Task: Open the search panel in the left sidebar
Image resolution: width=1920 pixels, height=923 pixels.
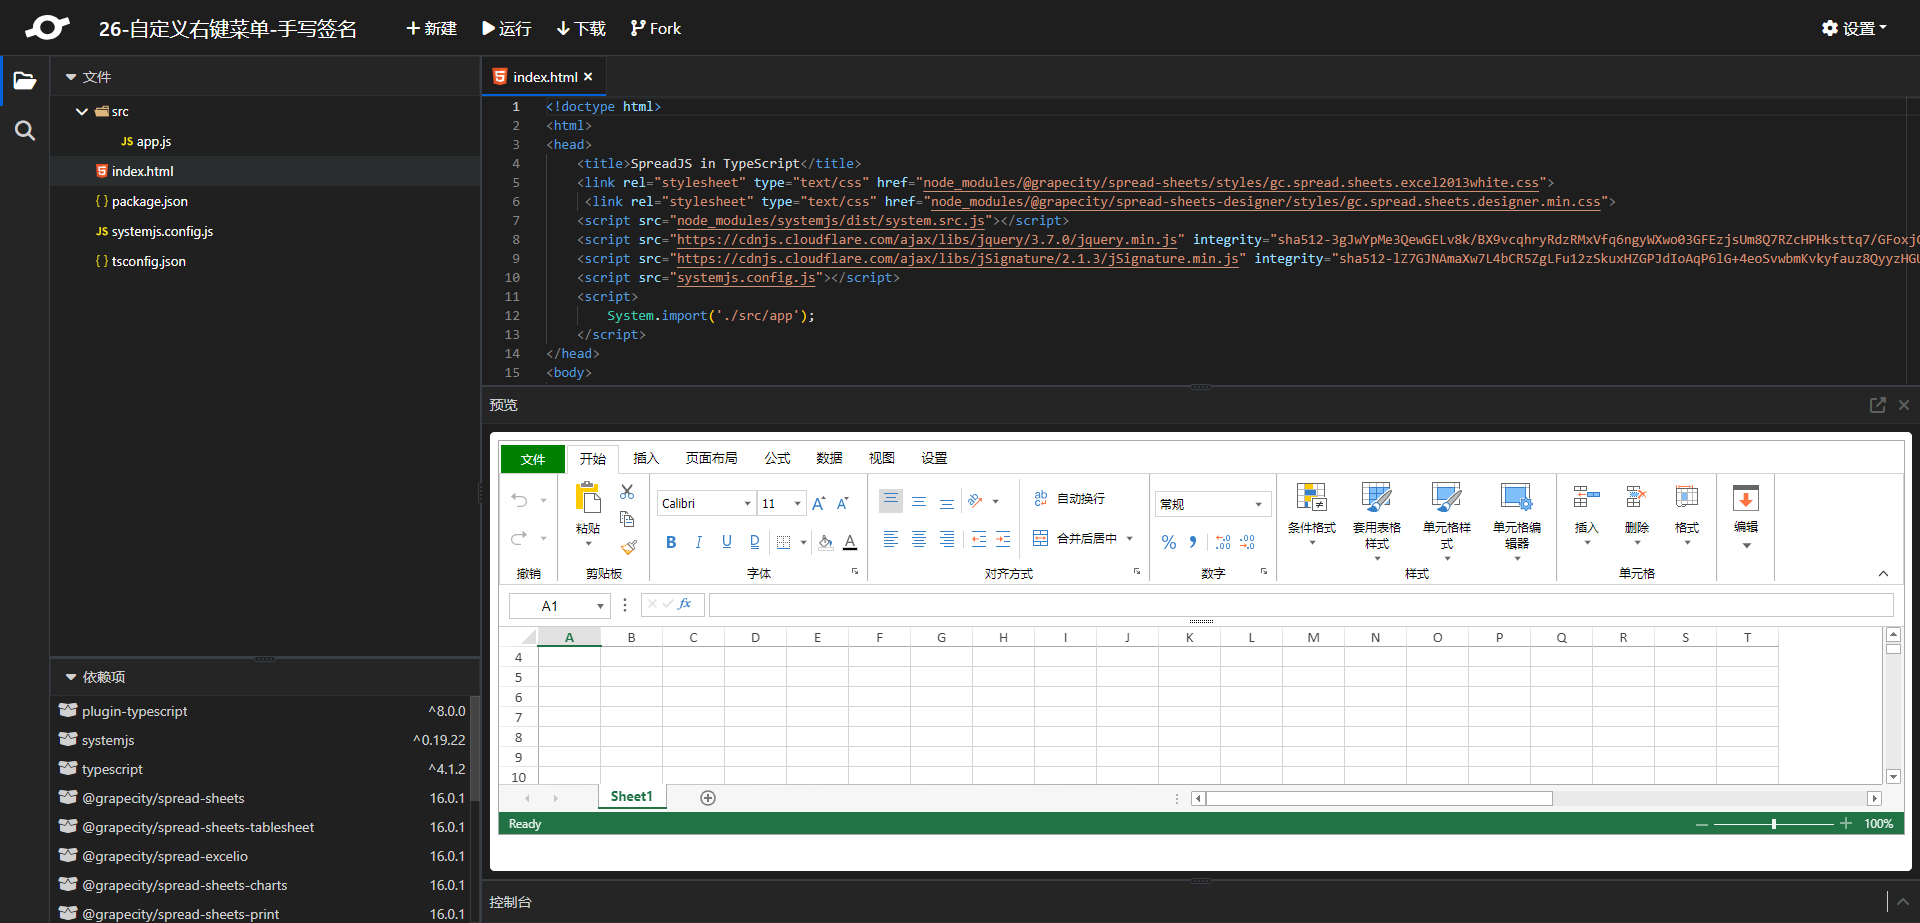Action: [x=25, y=131]
